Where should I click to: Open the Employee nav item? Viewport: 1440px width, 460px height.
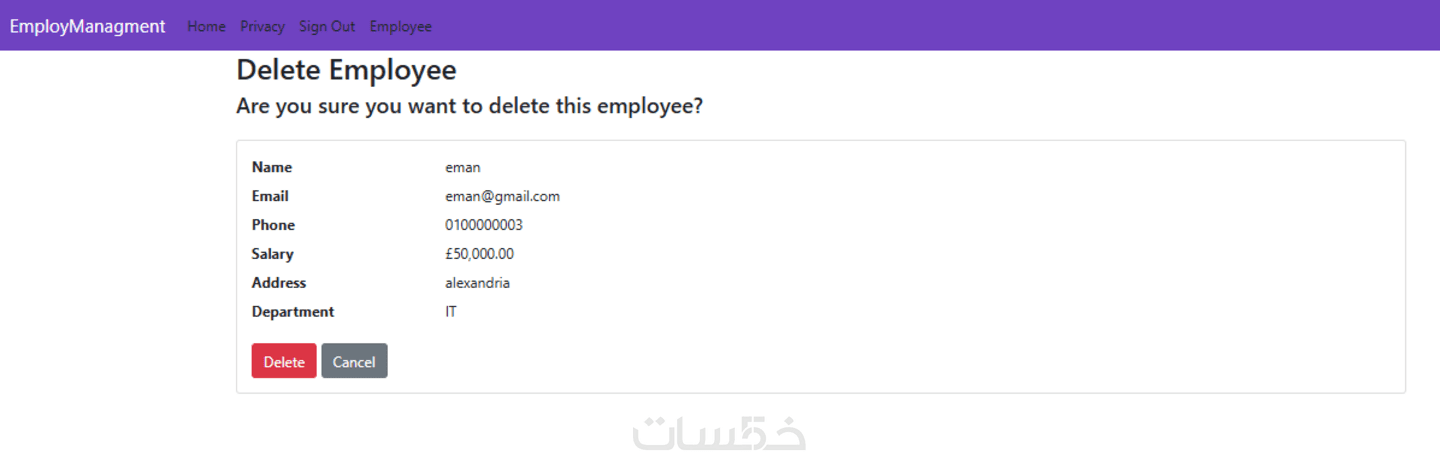click(x=401, y=26)
